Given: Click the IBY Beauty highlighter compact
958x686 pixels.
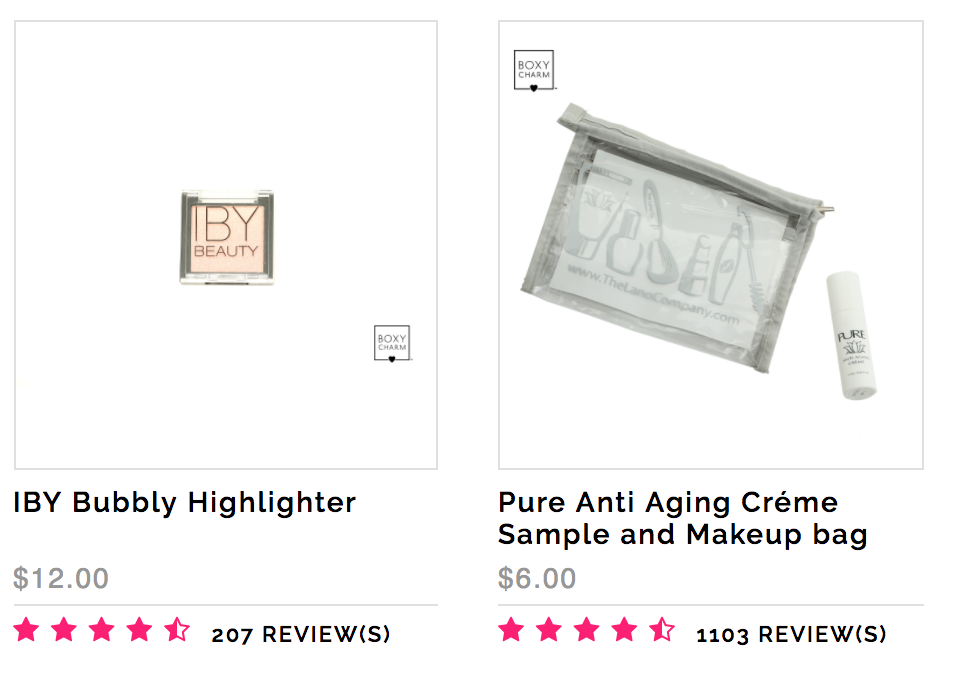Looking at the screenshot, I should coord(227,237).
